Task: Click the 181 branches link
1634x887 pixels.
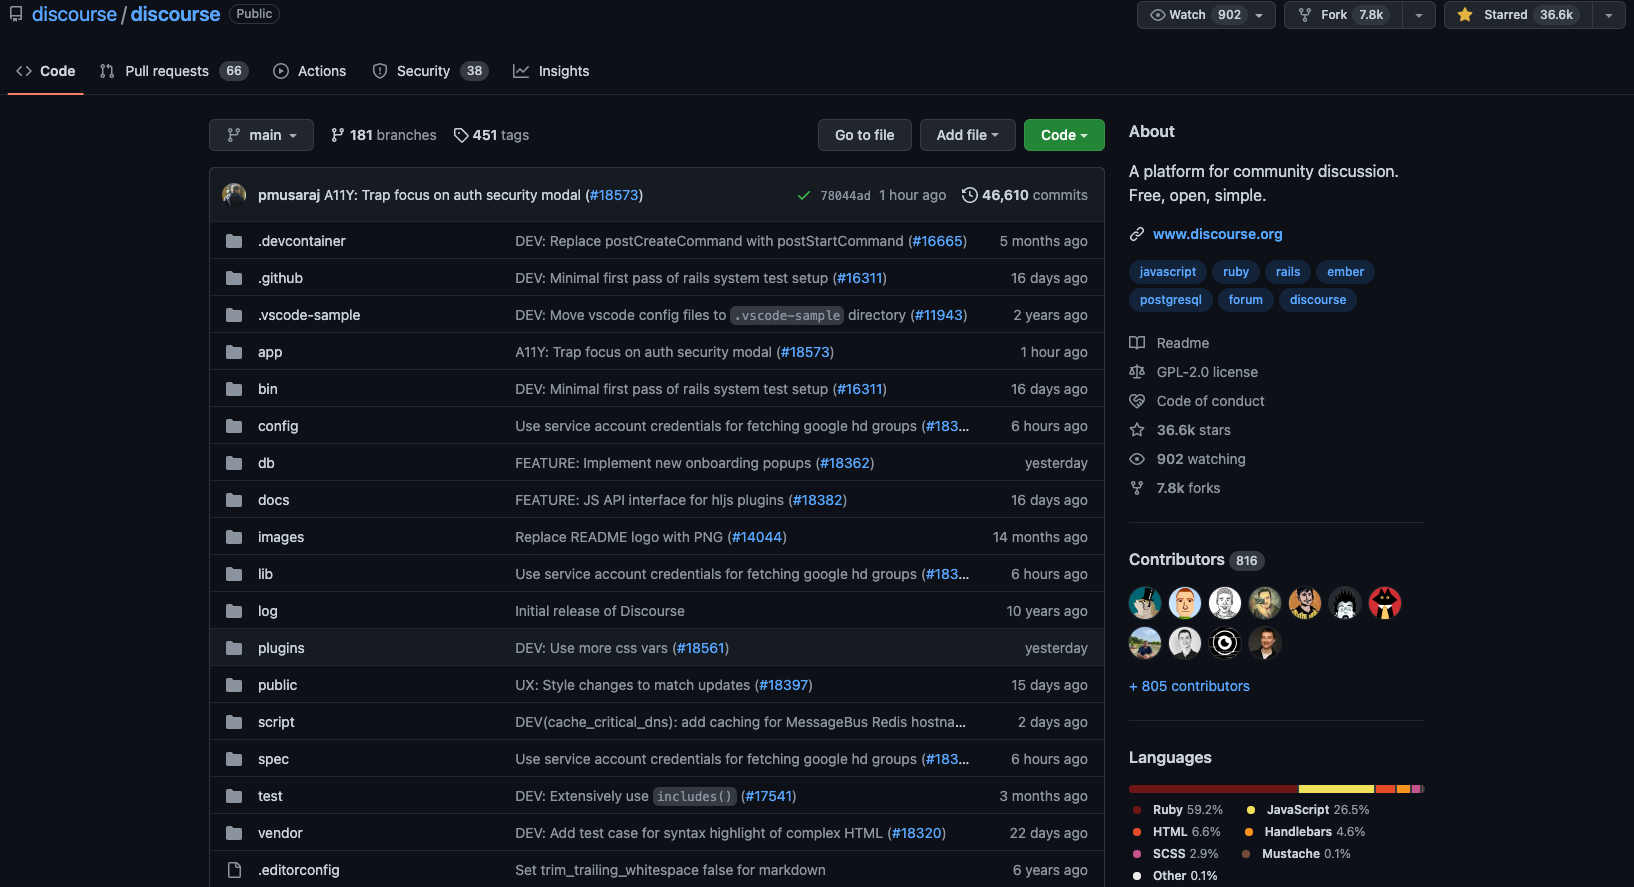Action: [x=384, y=135]
